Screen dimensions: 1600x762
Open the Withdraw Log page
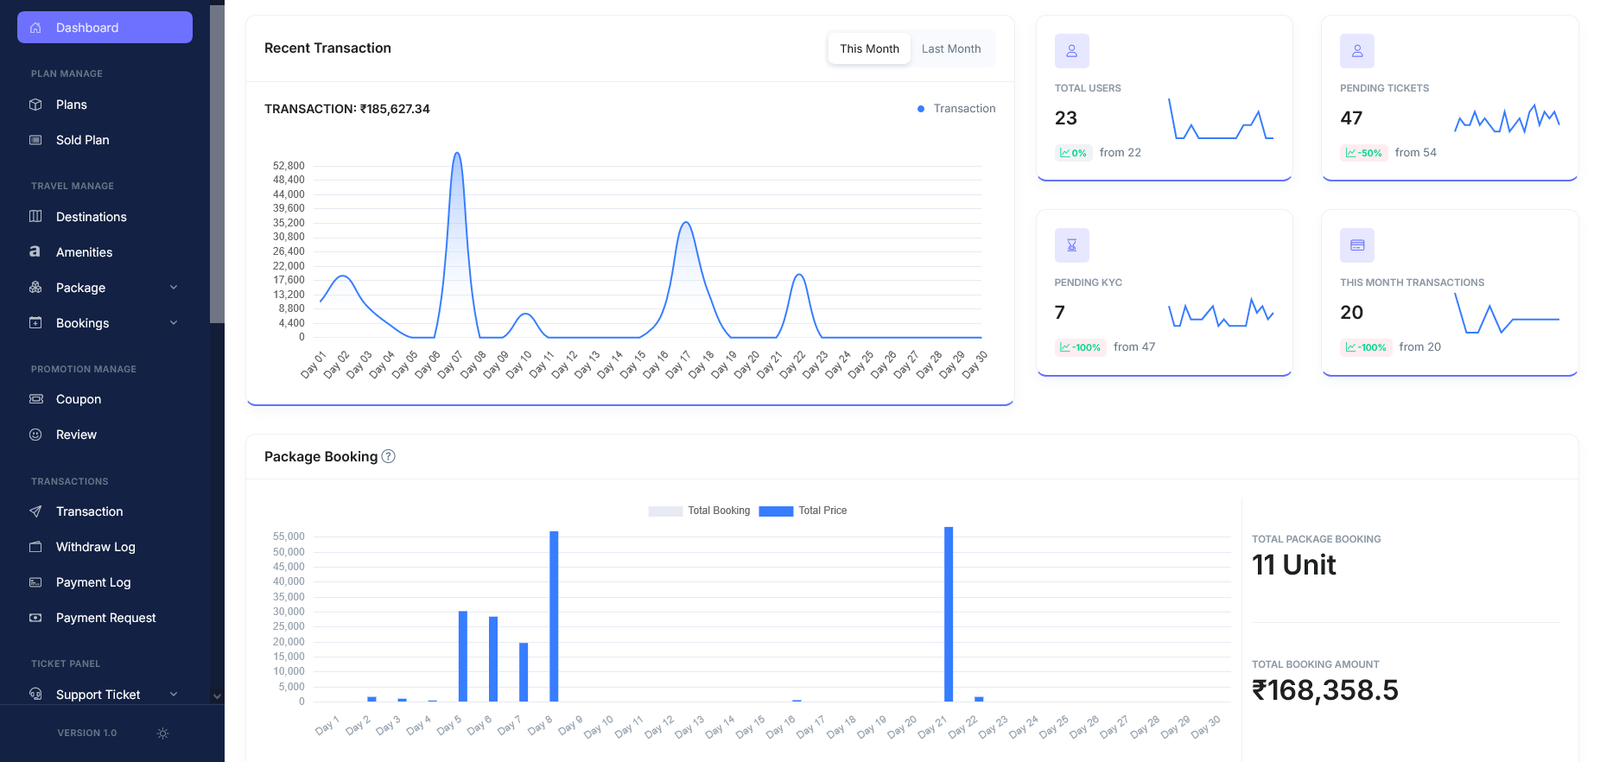(95, 547)
